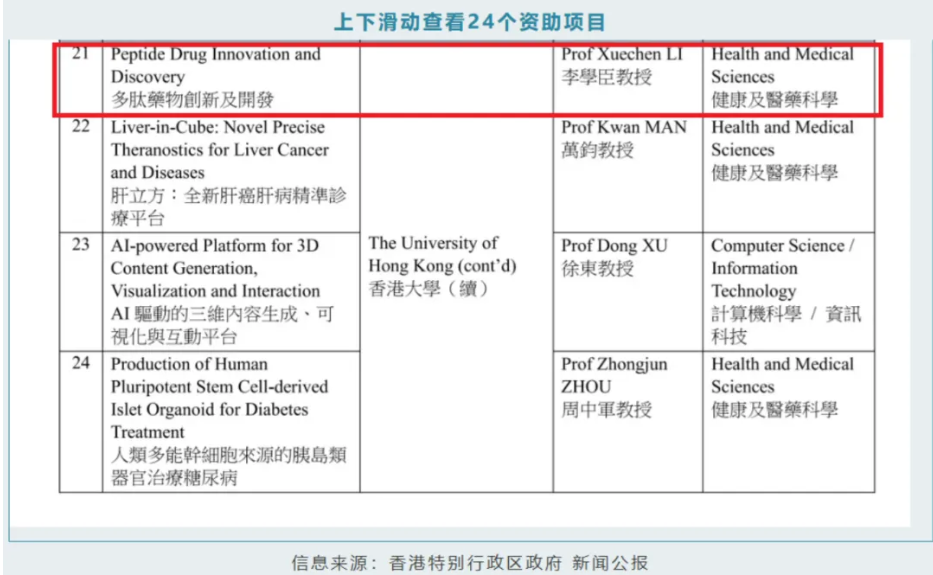Click the heading 上下滑动查看24个资助项目
This screenshot has width=933, height=575.
click(469, 22)
